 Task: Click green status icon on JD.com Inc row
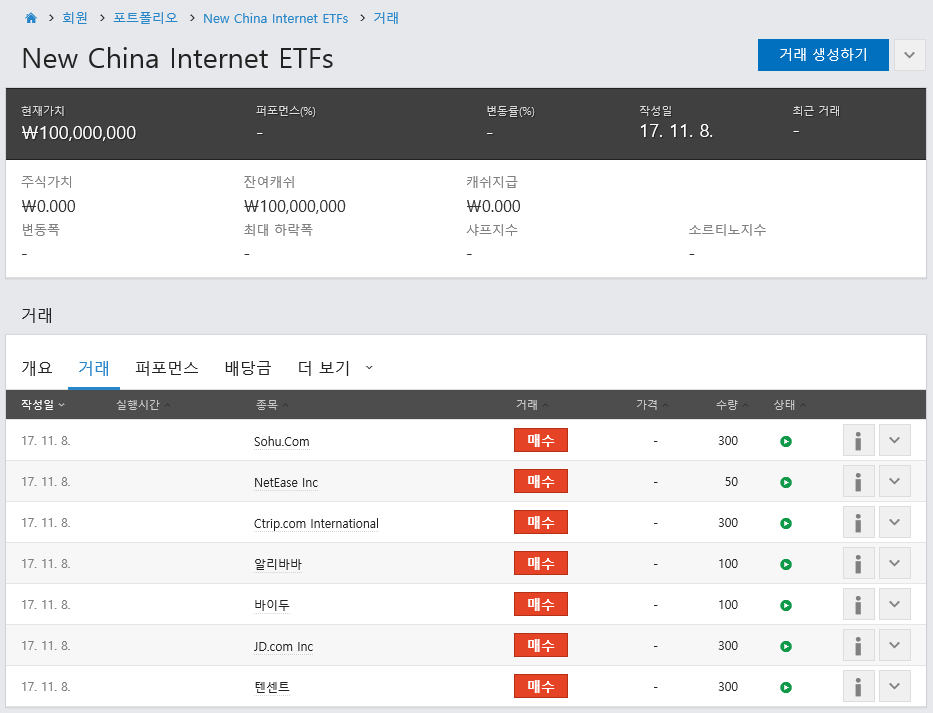tap(786, 646)
